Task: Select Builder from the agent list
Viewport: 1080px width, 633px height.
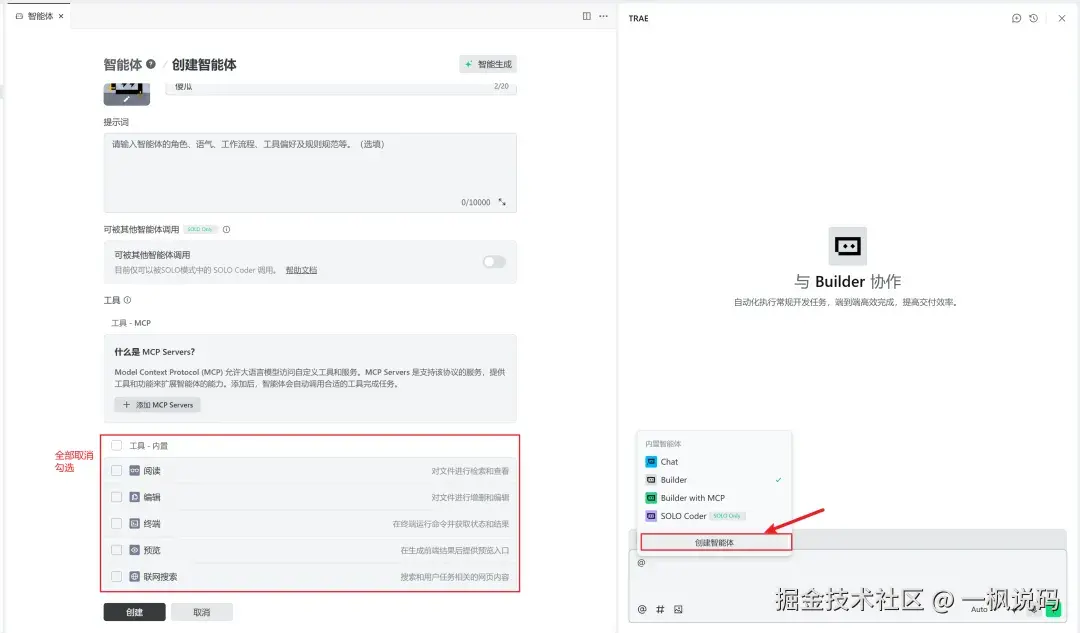Action: point(714,480)
